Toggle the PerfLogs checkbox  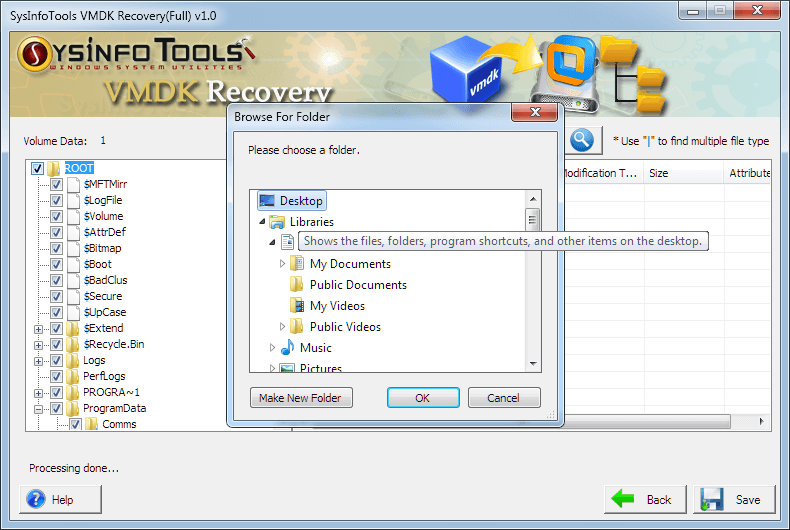pyautogui.click(x=57, y=376)
